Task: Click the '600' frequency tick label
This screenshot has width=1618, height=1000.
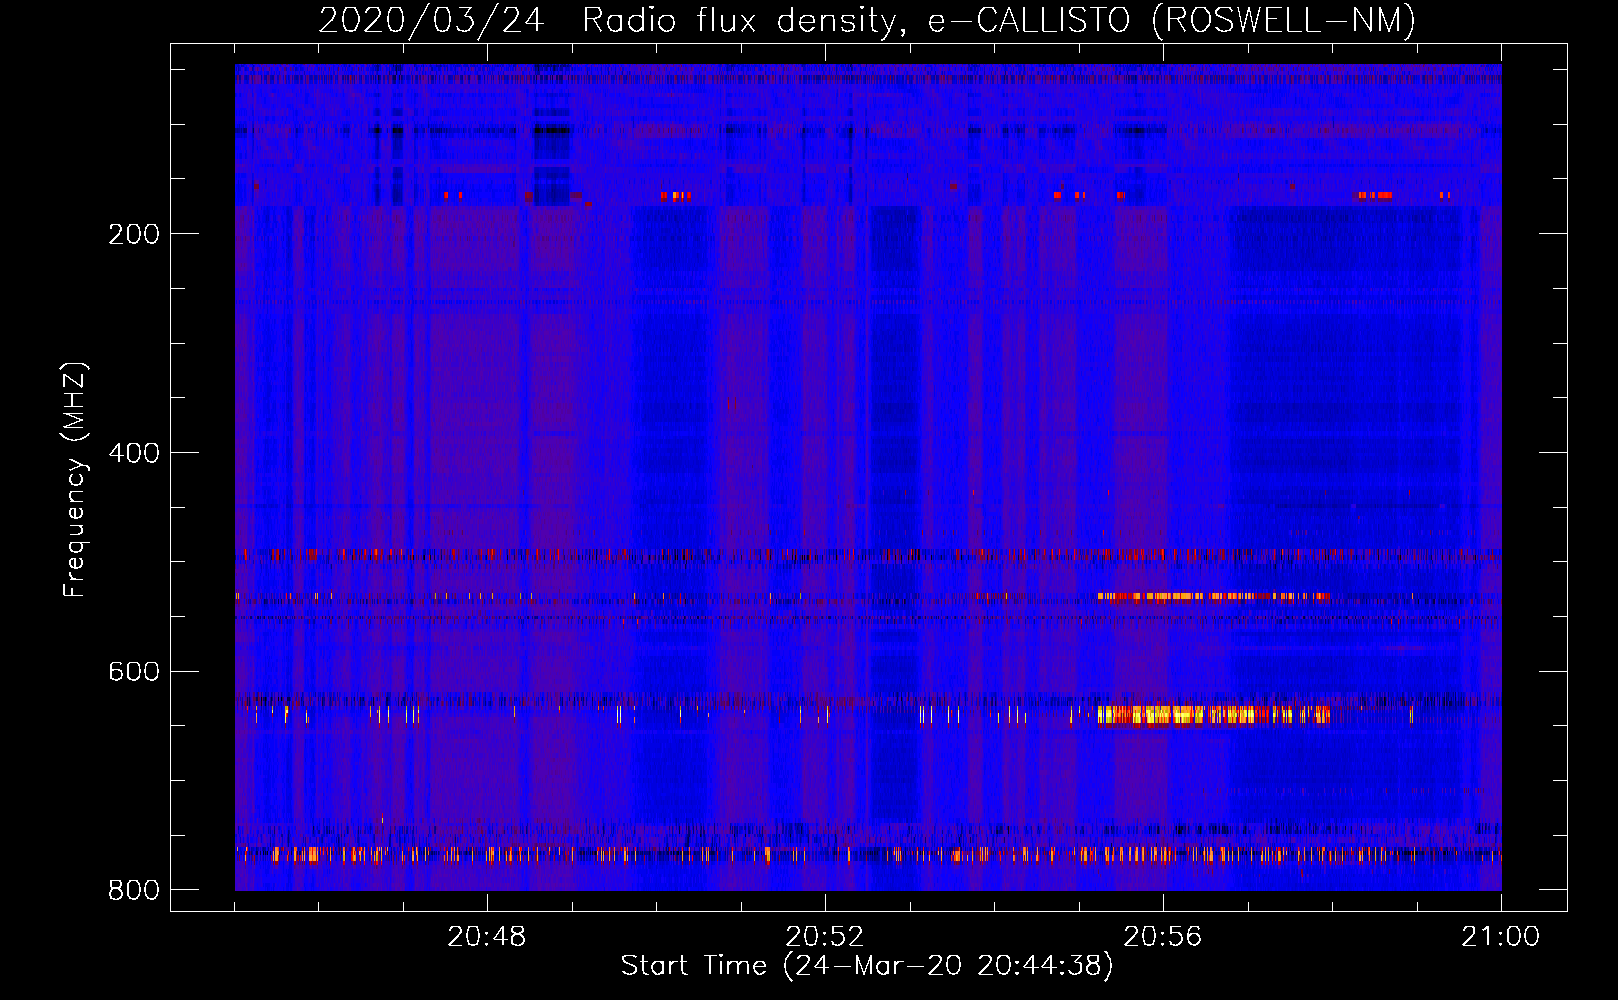Action: pos(134,671)
